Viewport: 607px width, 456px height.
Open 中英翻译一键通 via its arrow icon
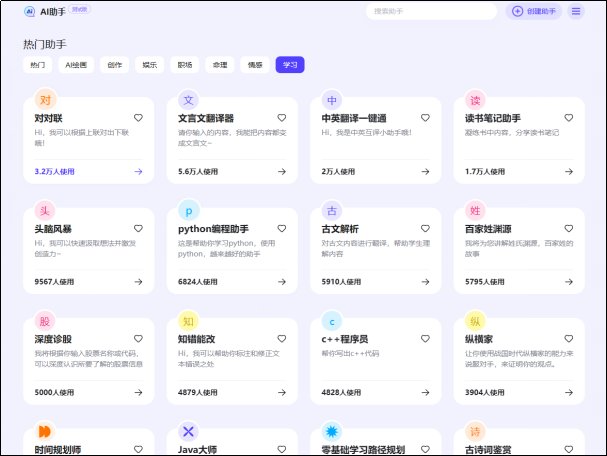(425, 171)
